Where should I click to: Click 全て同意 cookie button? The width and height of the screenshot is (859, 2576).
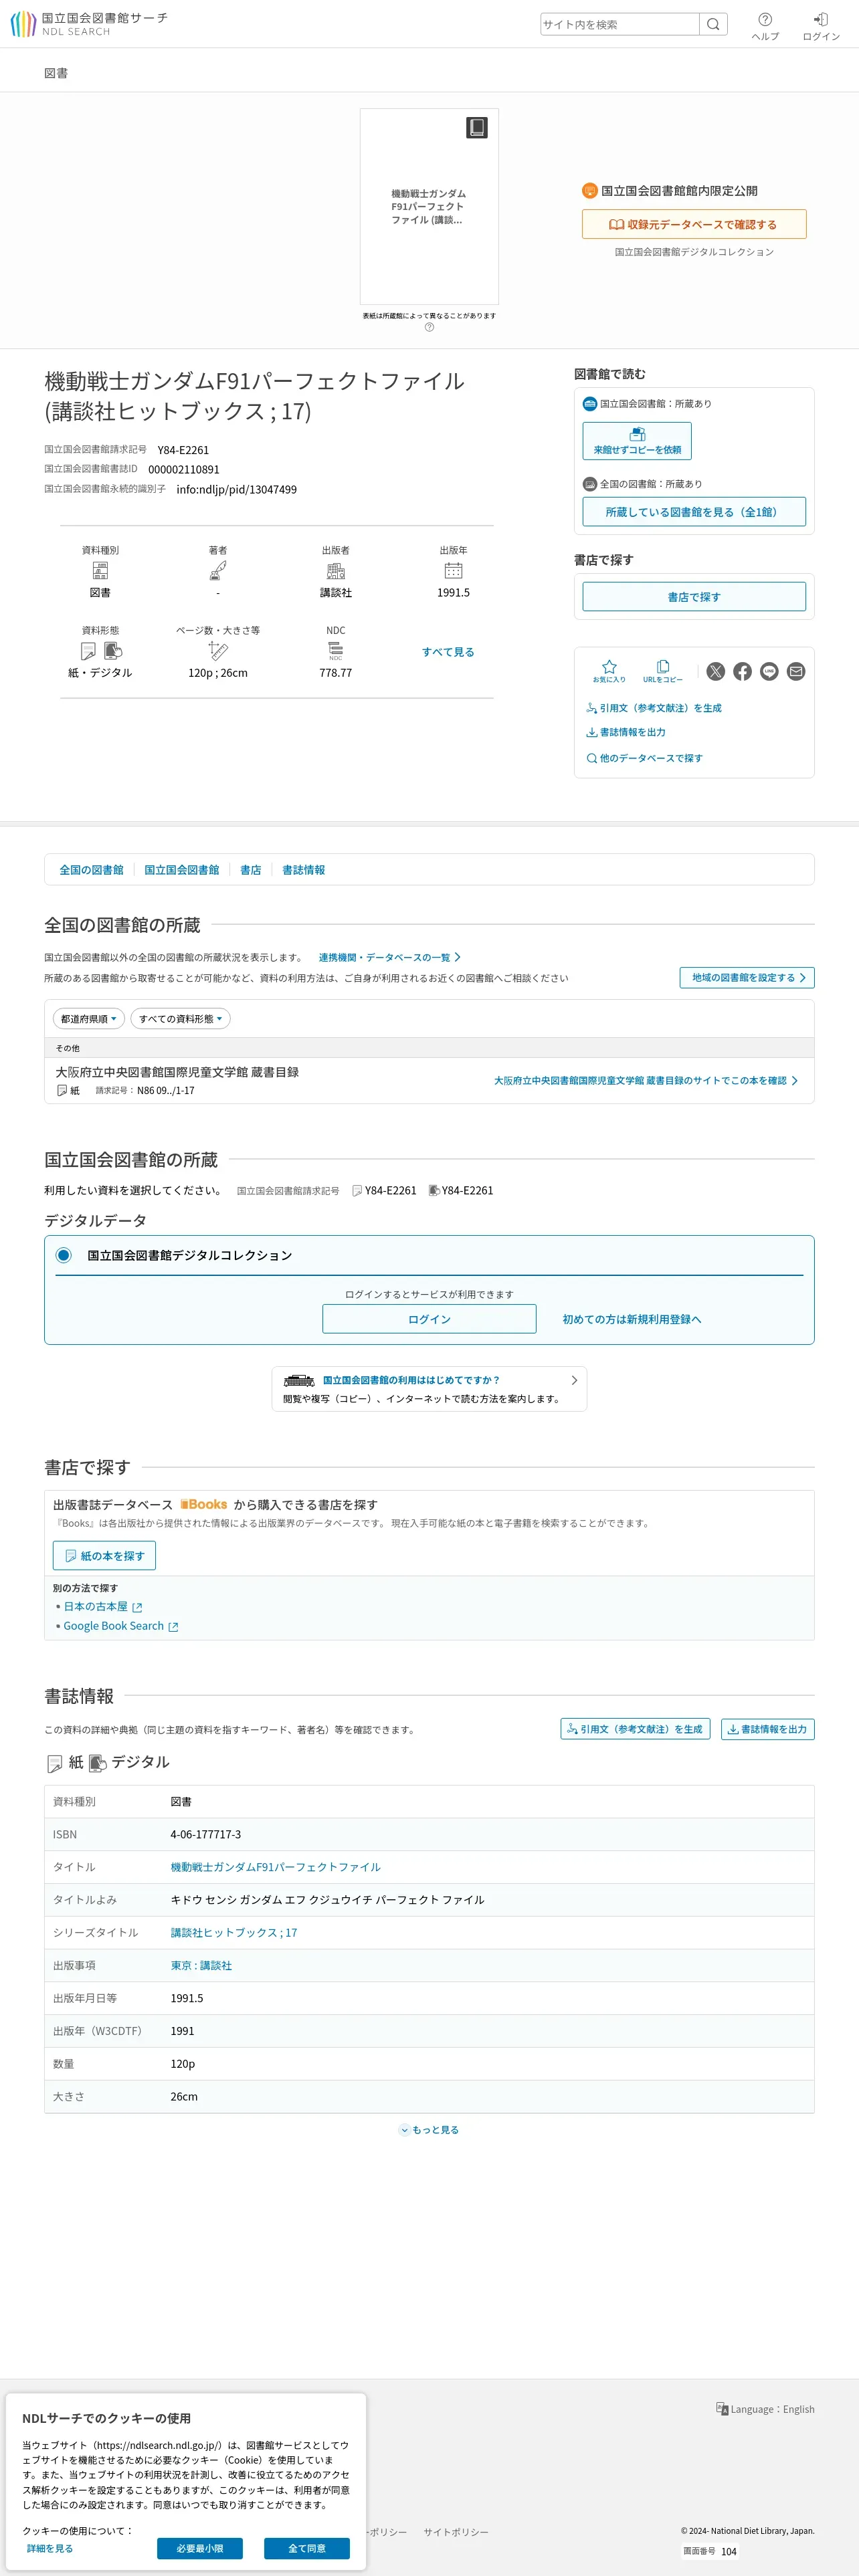307,2548
